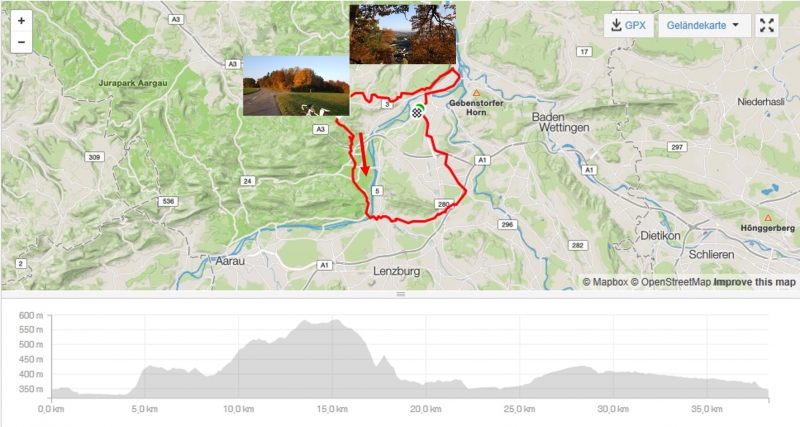
Task: Open the OpenStreetMap attribution link
Action: (670, 282)
